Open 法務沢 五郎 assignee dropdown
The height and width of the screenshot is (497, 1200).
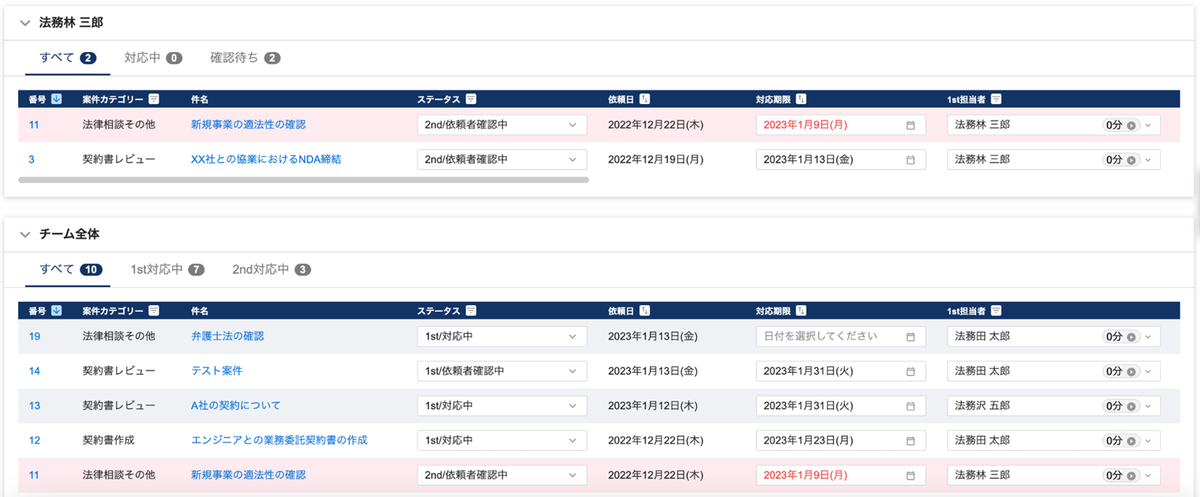(1148, 406)
